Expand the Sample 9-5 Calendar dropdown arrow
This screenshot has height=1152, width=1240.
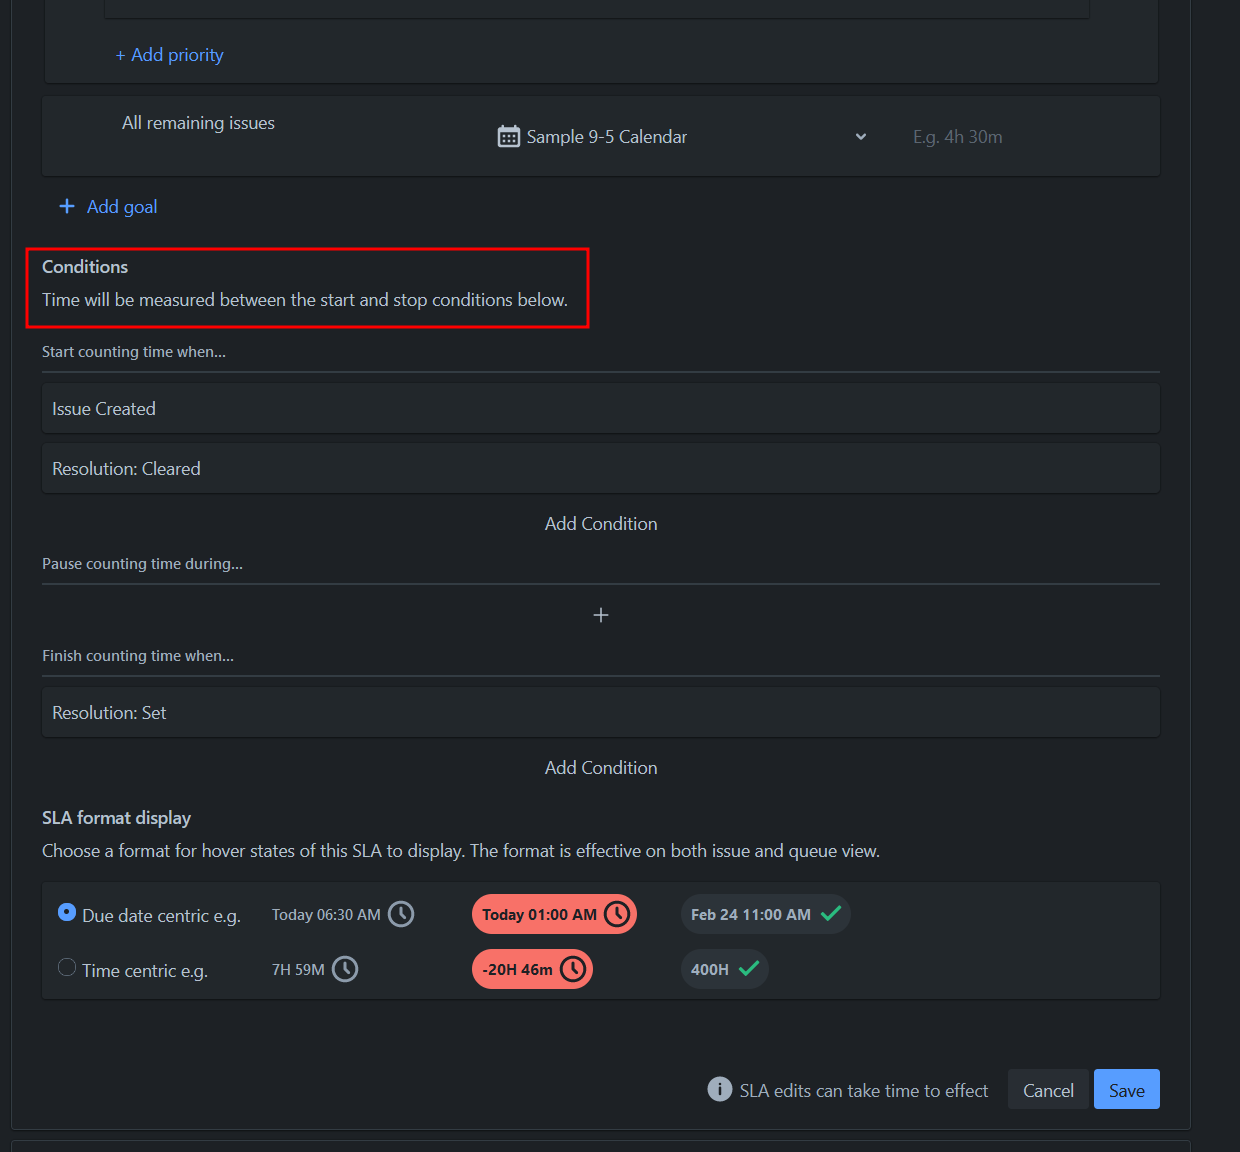861,137
